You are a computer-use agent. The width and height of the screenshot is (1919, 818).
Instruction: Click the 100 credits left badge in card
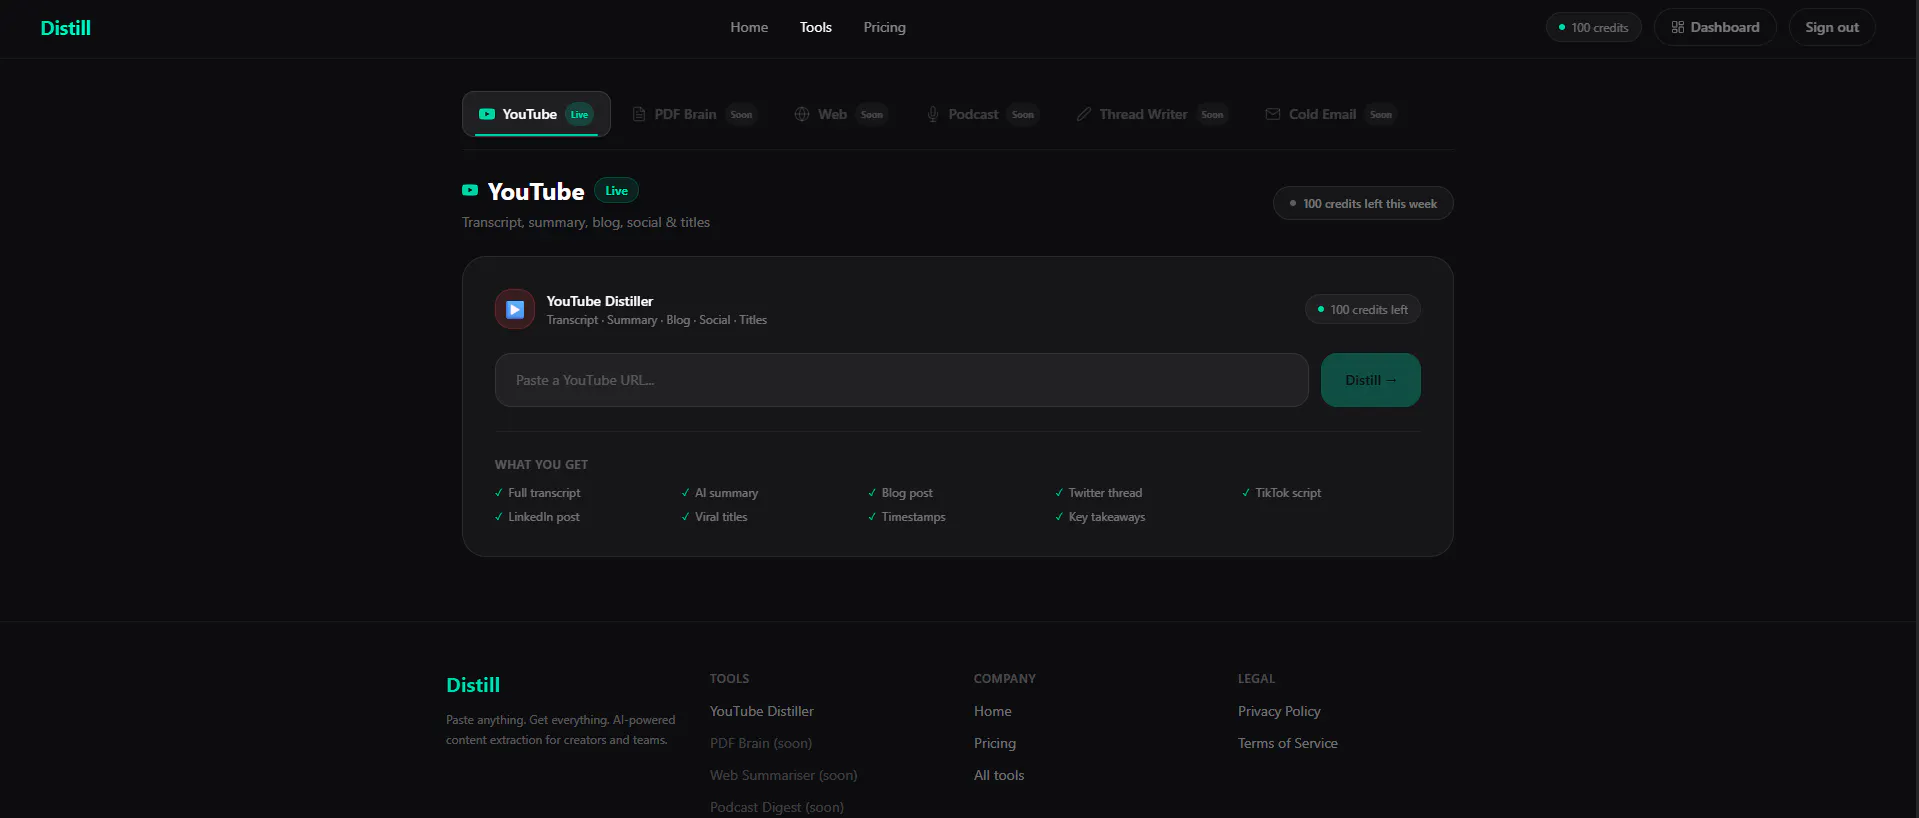click(1363, 310)
